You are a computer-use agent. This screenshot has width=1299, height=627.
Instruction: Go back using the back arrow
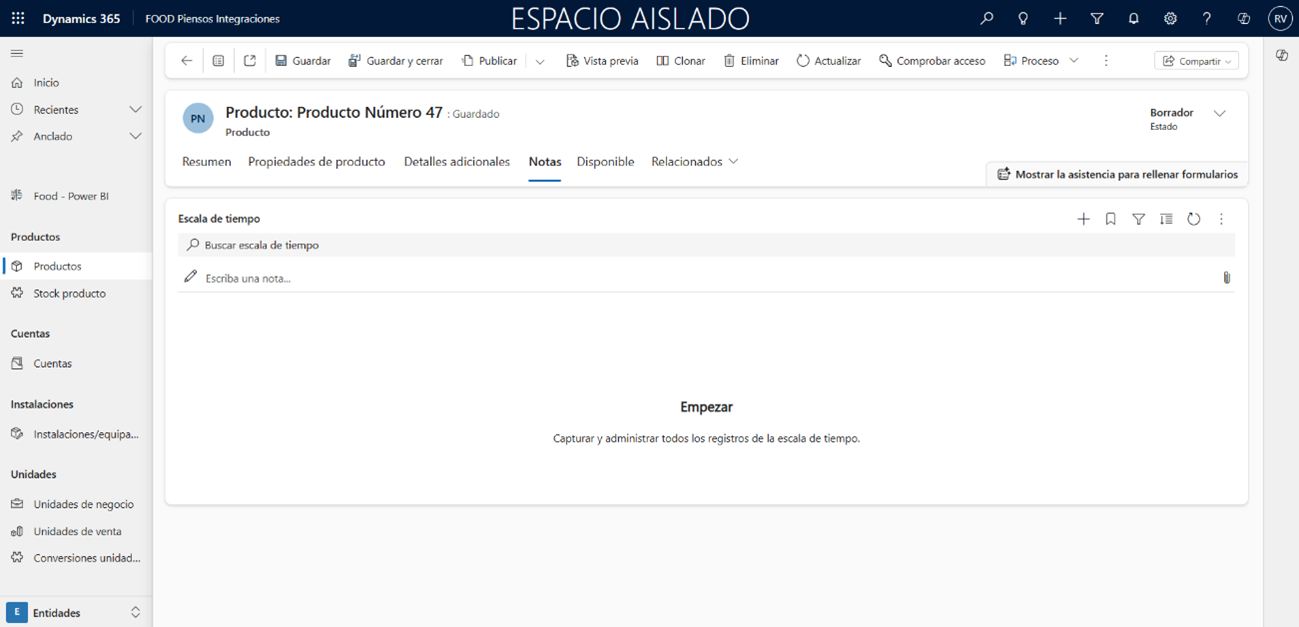click(x=186, y=61)
